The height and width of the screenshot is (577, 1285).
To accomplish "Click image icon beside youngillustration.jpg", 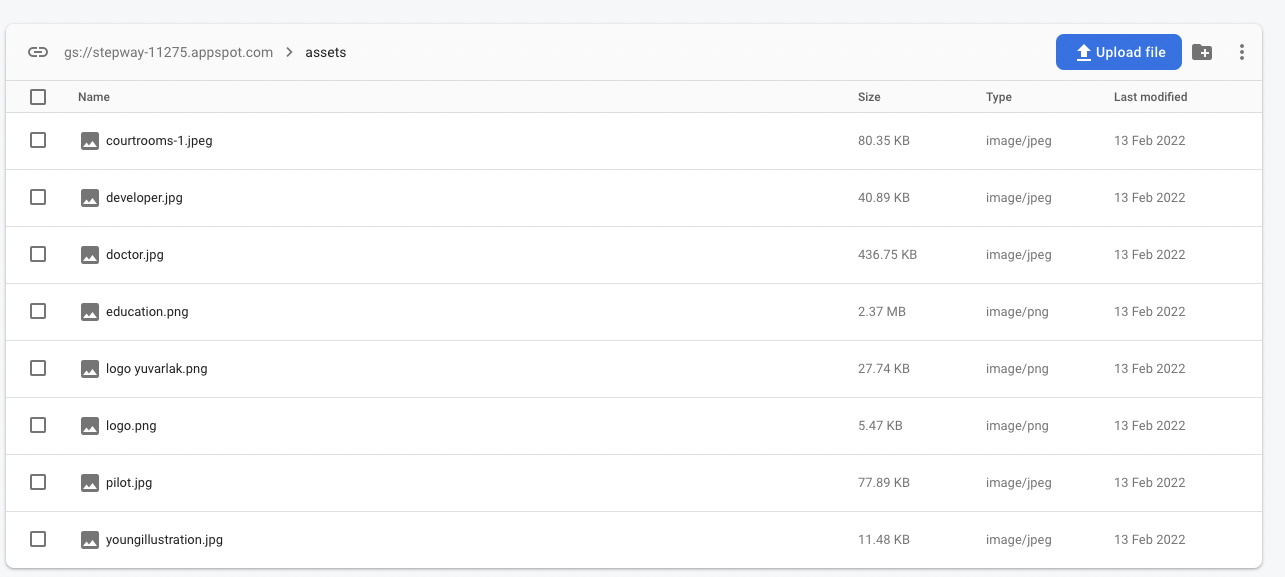I will [90, 540].
